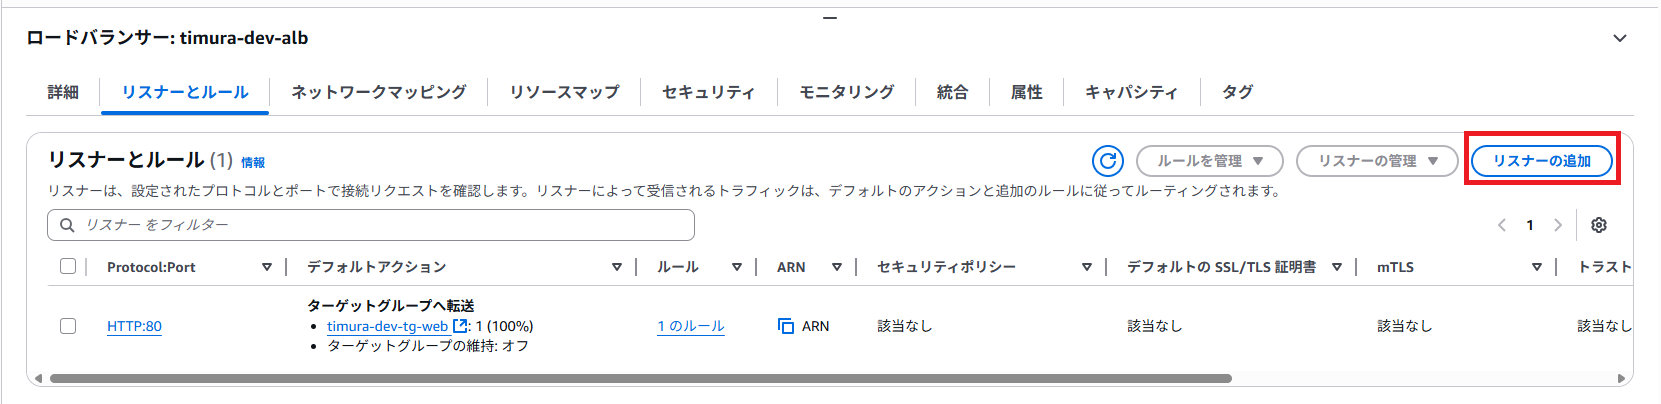1661x404 pixels.
Task: Sort by セキュリティポリシー column arrow
Action: 1087,267
